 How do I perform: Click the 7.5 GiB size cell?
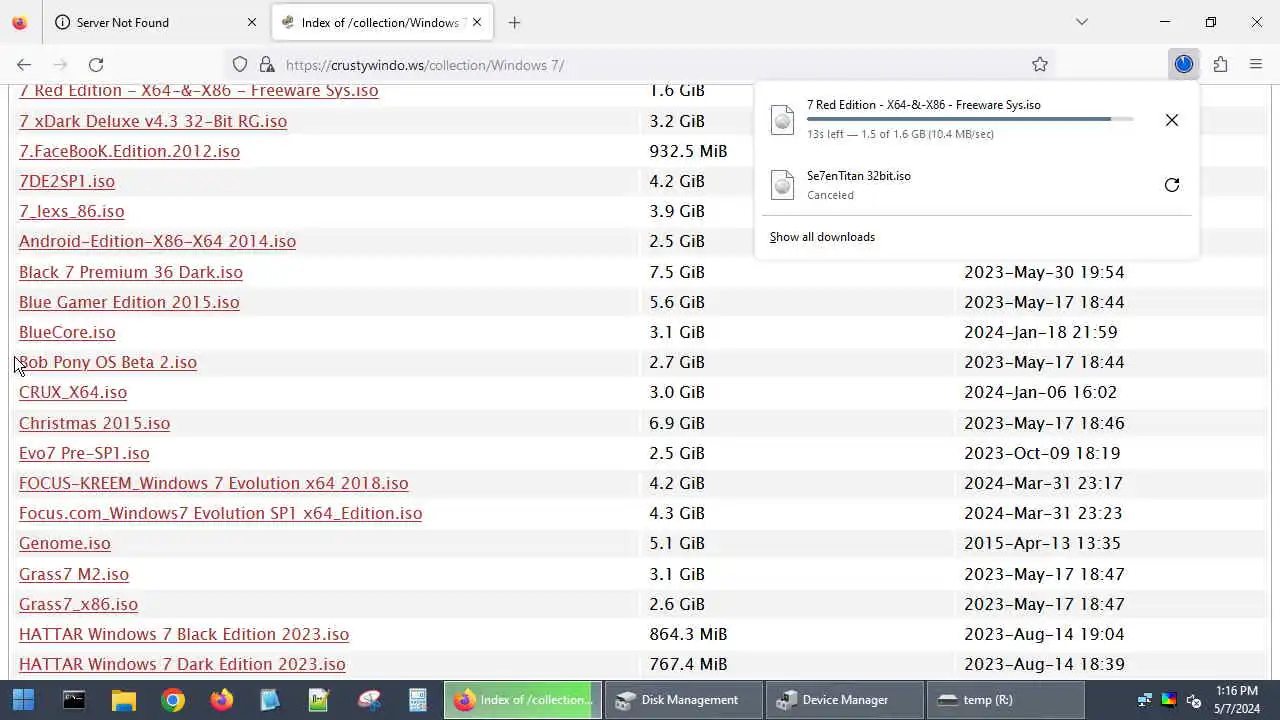click(677, 272)
